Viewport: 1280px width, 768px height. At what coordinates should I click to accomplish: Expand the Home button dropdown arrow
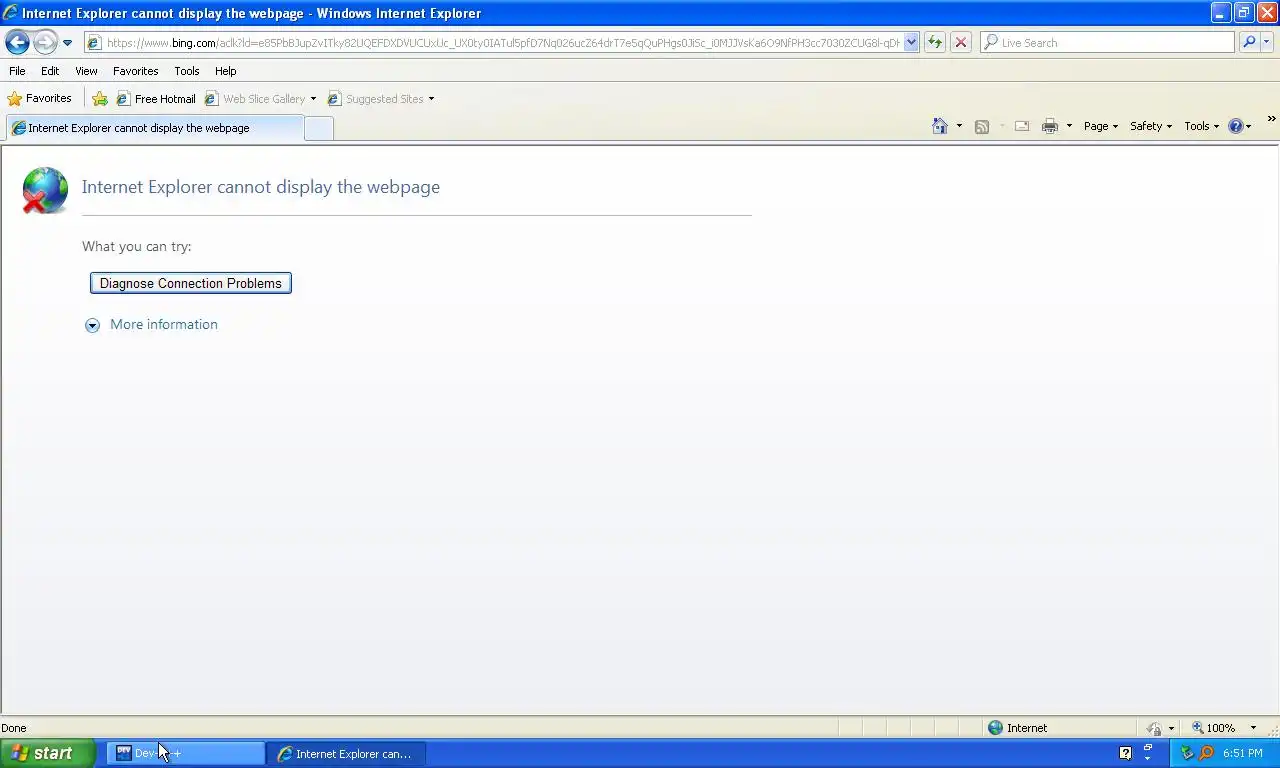[959, 126]
